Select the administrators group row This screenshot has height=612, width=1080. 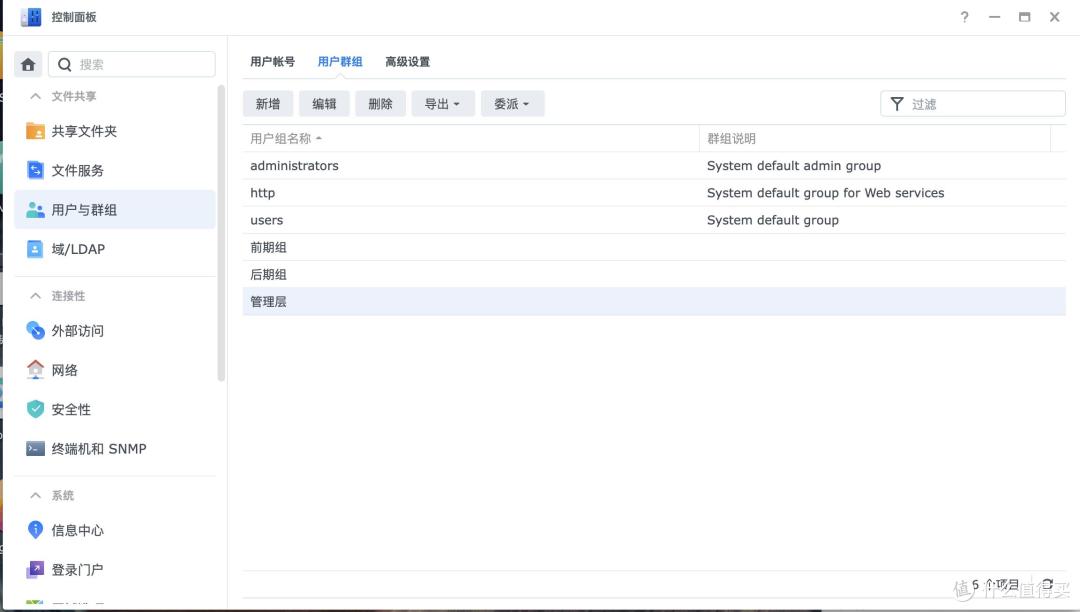tap(654, 165)
